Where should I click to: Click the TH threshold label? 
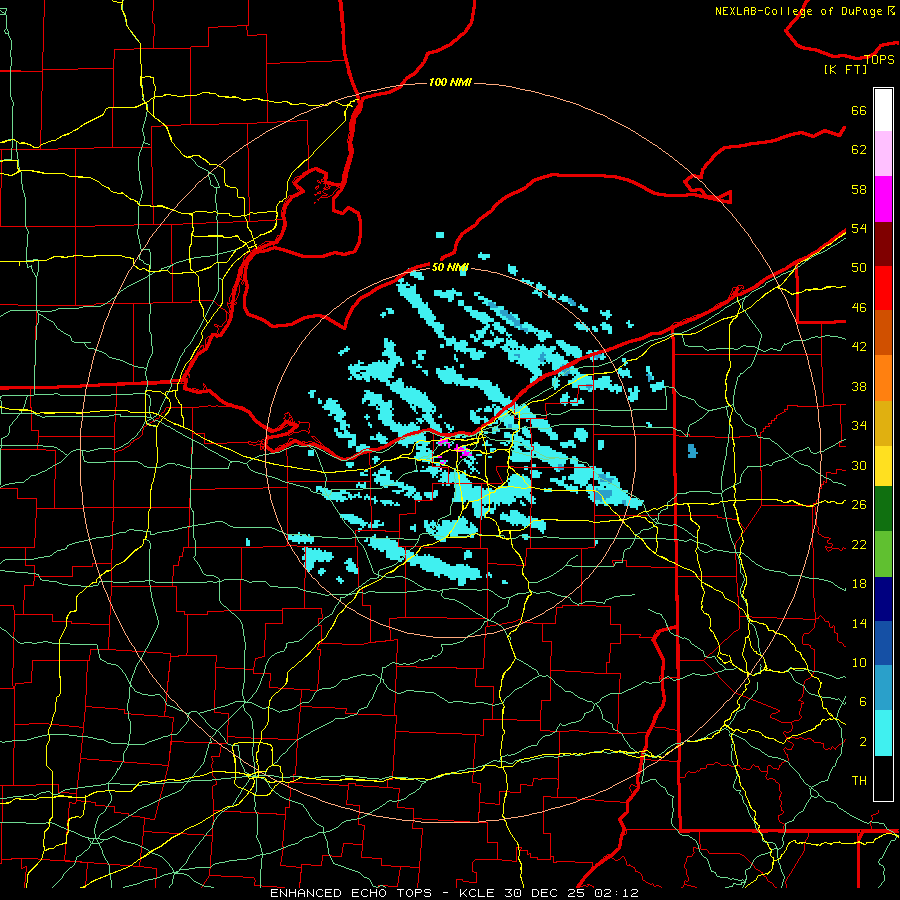(859, 781)
